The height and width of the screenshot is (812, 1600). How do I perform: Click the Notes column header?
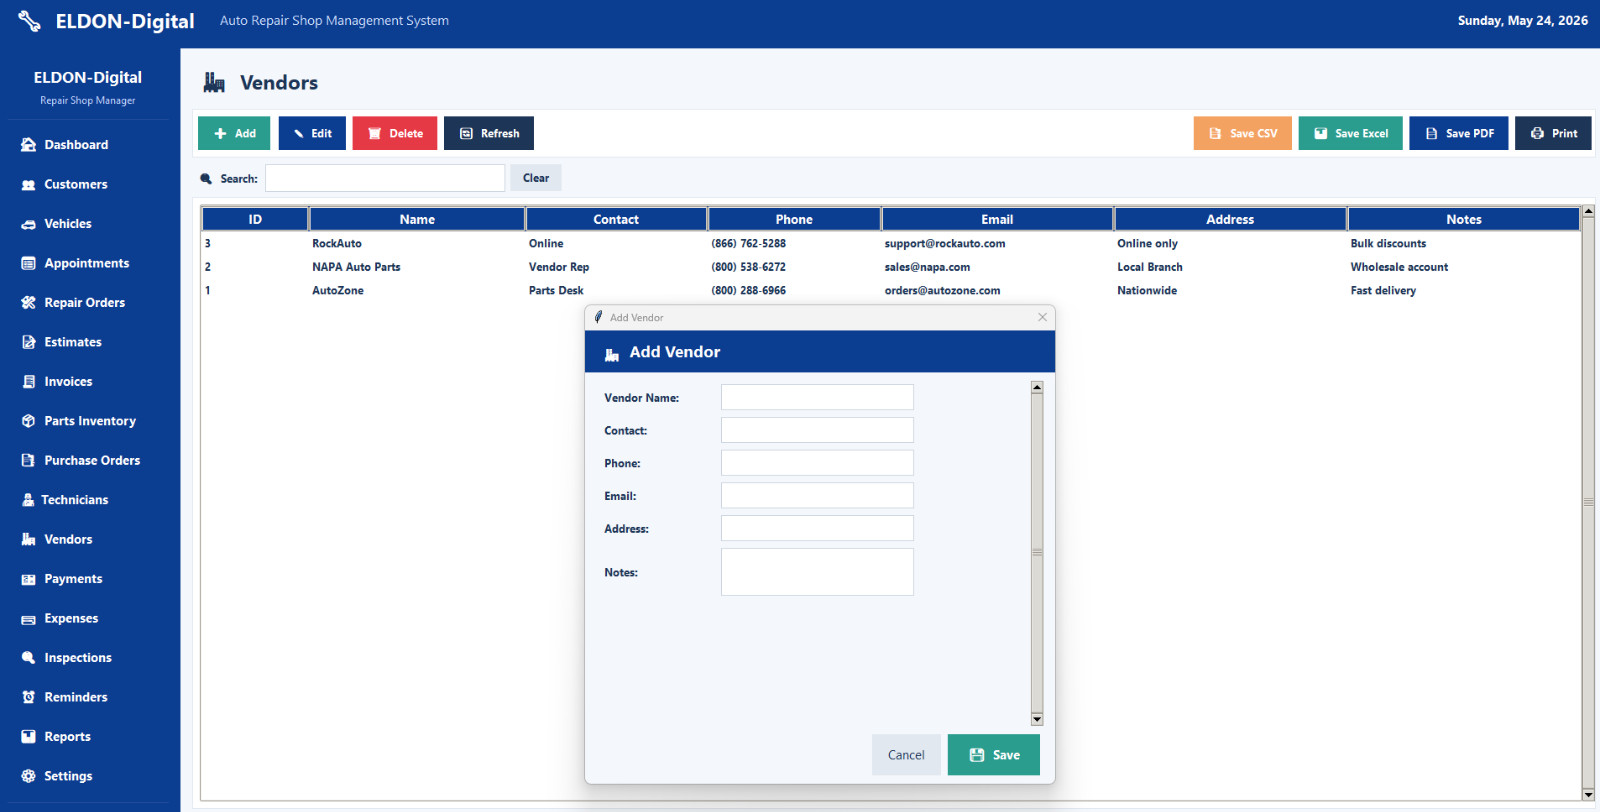(1464, 219)
